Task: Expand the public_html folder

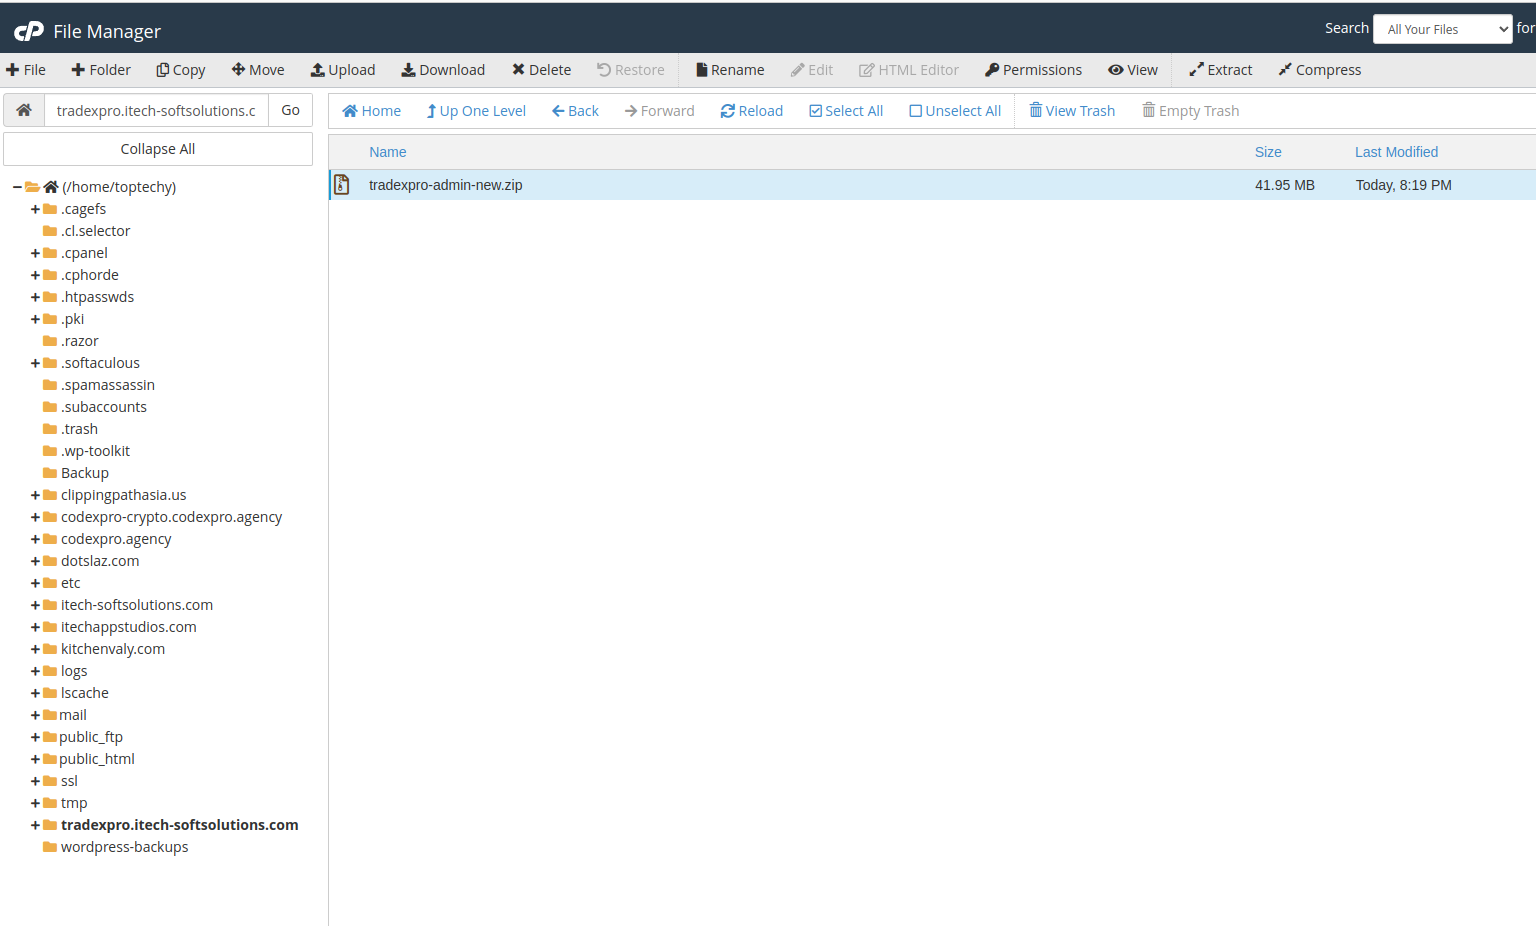Action: (x=35, y=759)
